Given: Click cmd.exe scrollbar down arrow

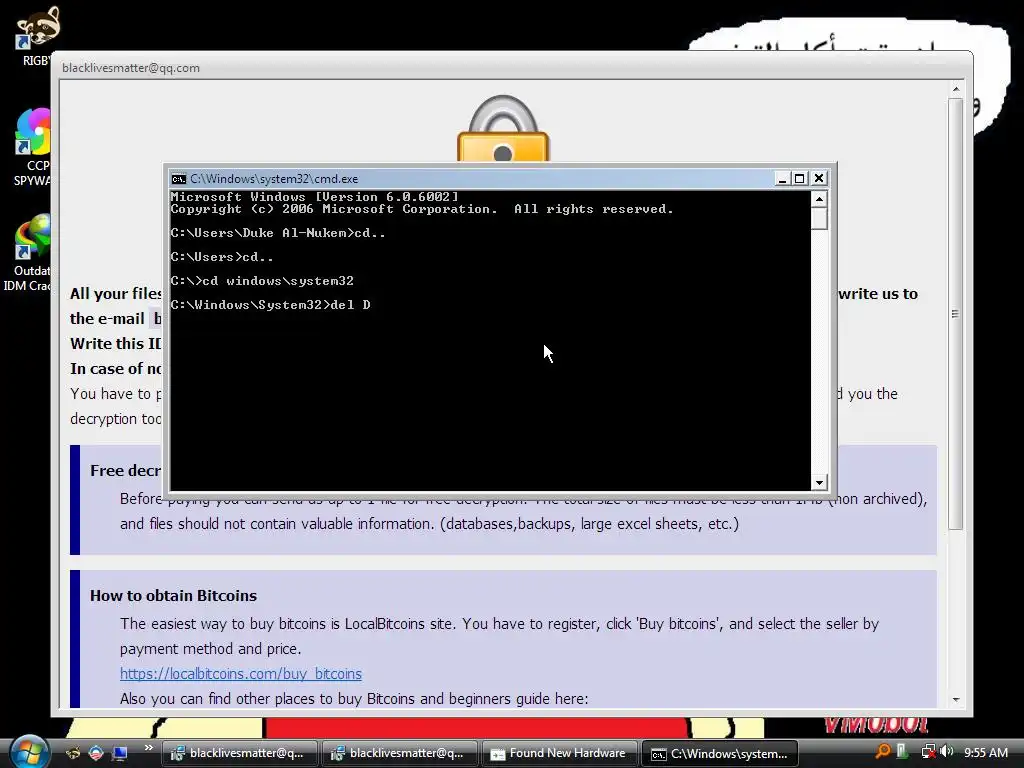Looking at the screenshot, I should coord(820,483).
